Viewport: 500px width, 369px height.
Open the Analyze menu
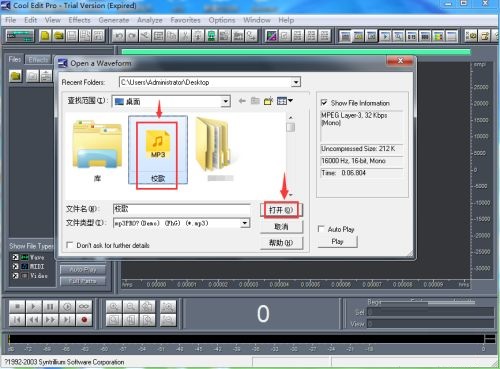pos(150,20)
